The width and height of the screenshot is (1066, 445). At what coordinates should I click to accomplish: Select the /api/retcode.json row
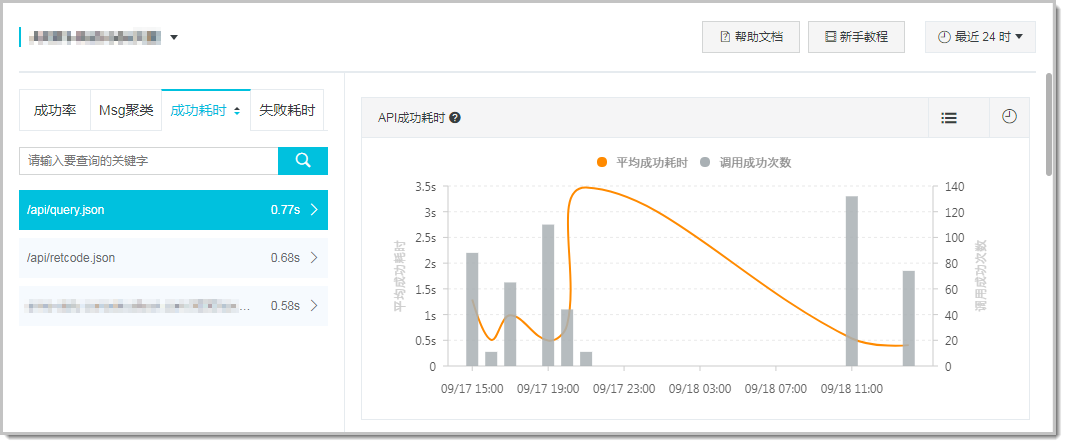pyautogui.click(x=173, y=258)
